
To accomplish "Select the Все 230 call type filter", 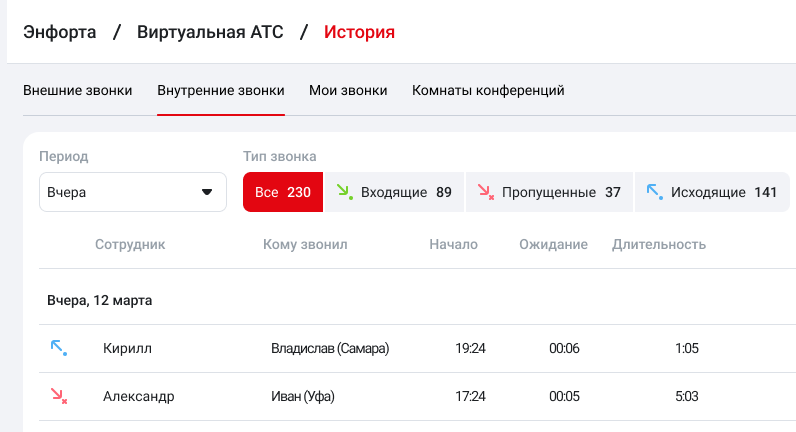I will coord(283,192).
